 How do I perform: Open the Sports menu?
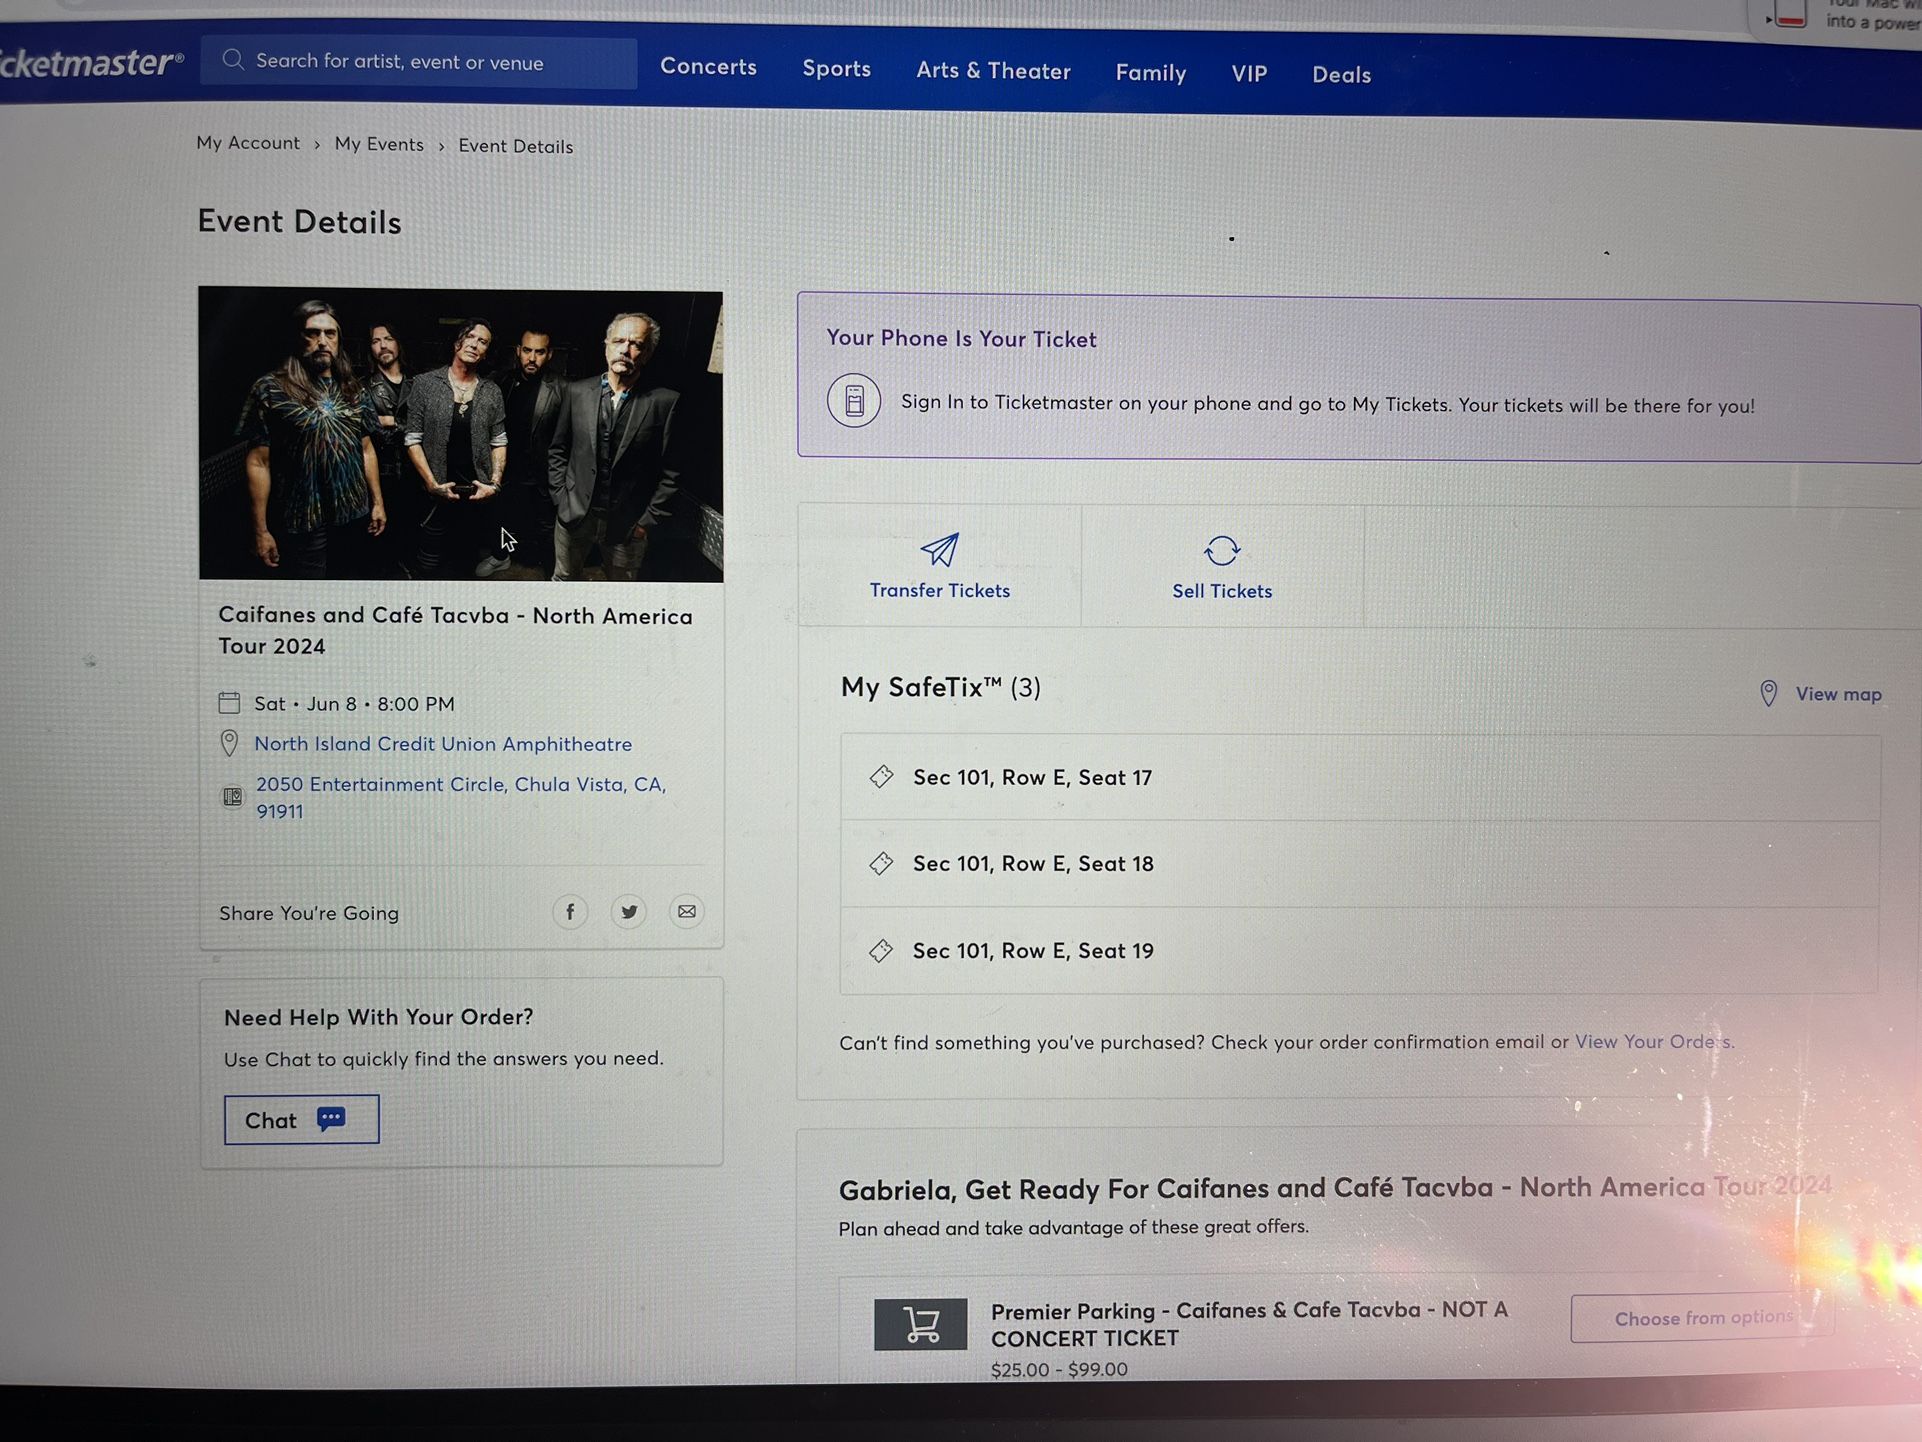pyautogui.click(x=836, y=68)
